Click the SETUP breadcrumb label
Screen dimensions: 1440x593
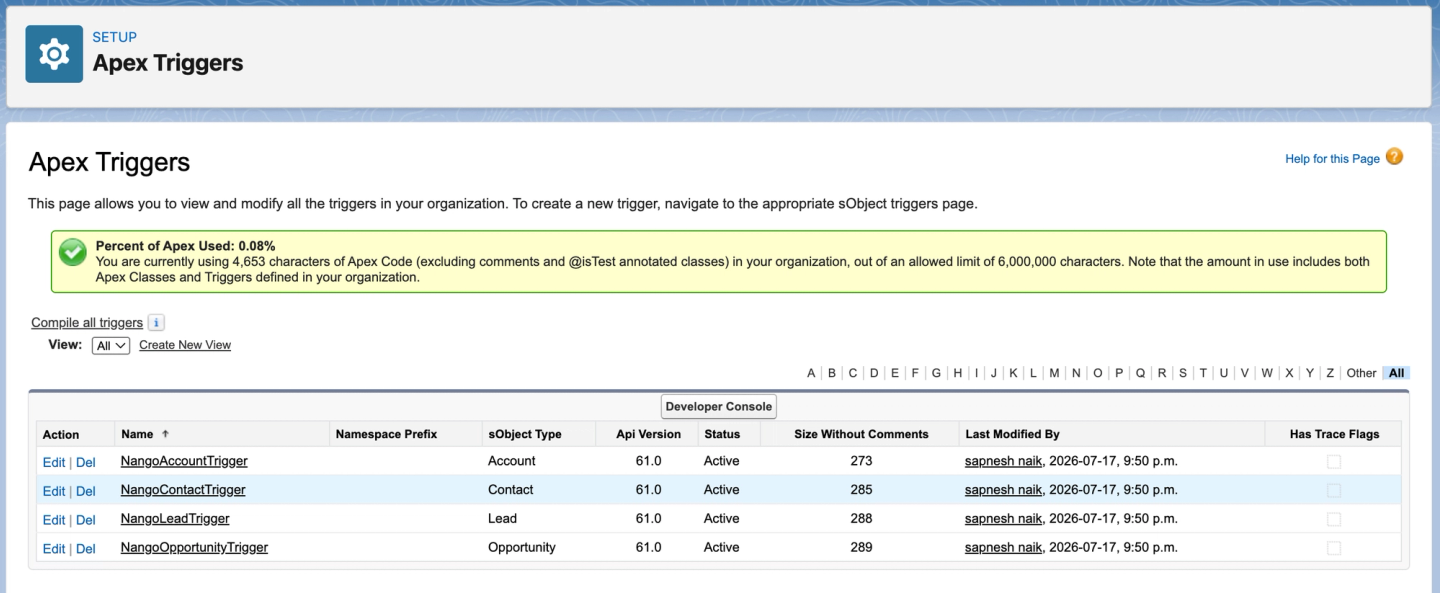tap(114, 37)
